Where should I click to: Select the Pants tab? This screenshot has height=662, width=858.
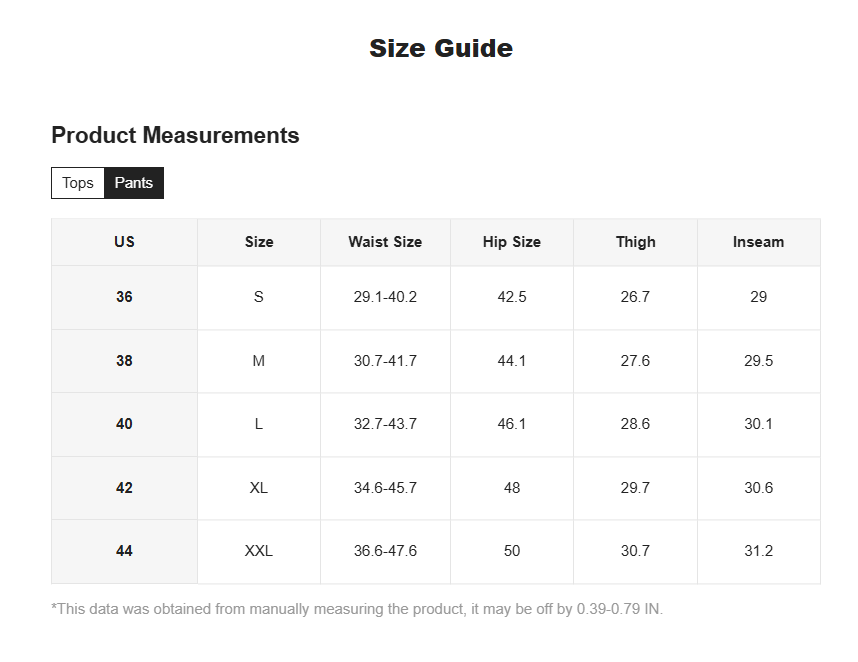pos(134,183)
